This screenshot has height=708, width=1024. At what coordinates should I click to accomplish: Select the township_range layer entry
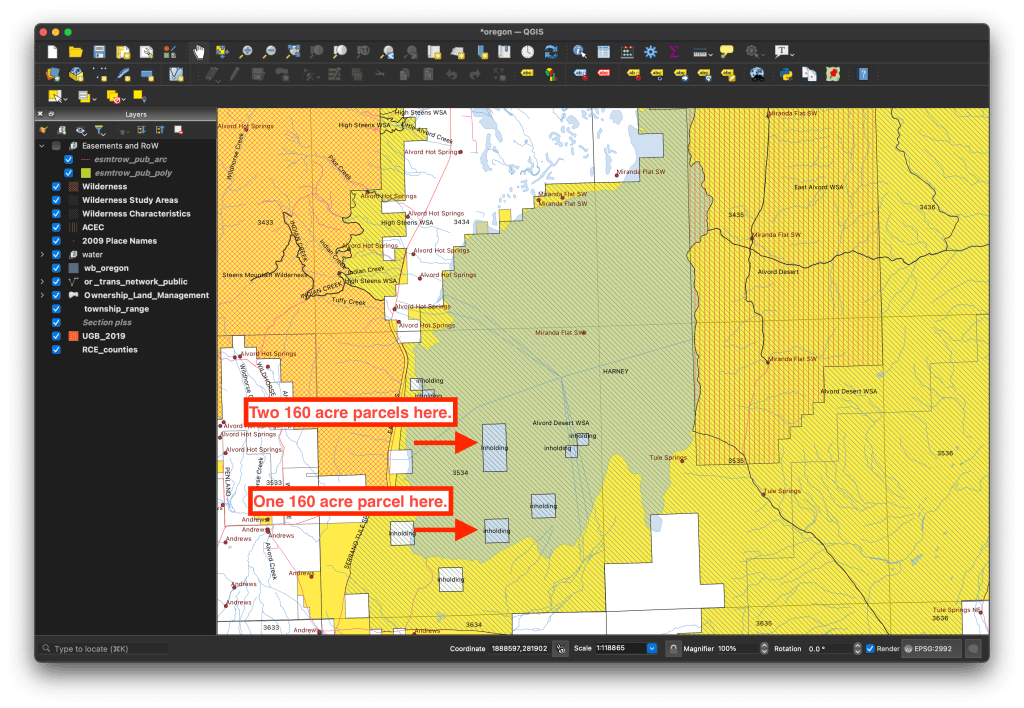pos(116,309)
